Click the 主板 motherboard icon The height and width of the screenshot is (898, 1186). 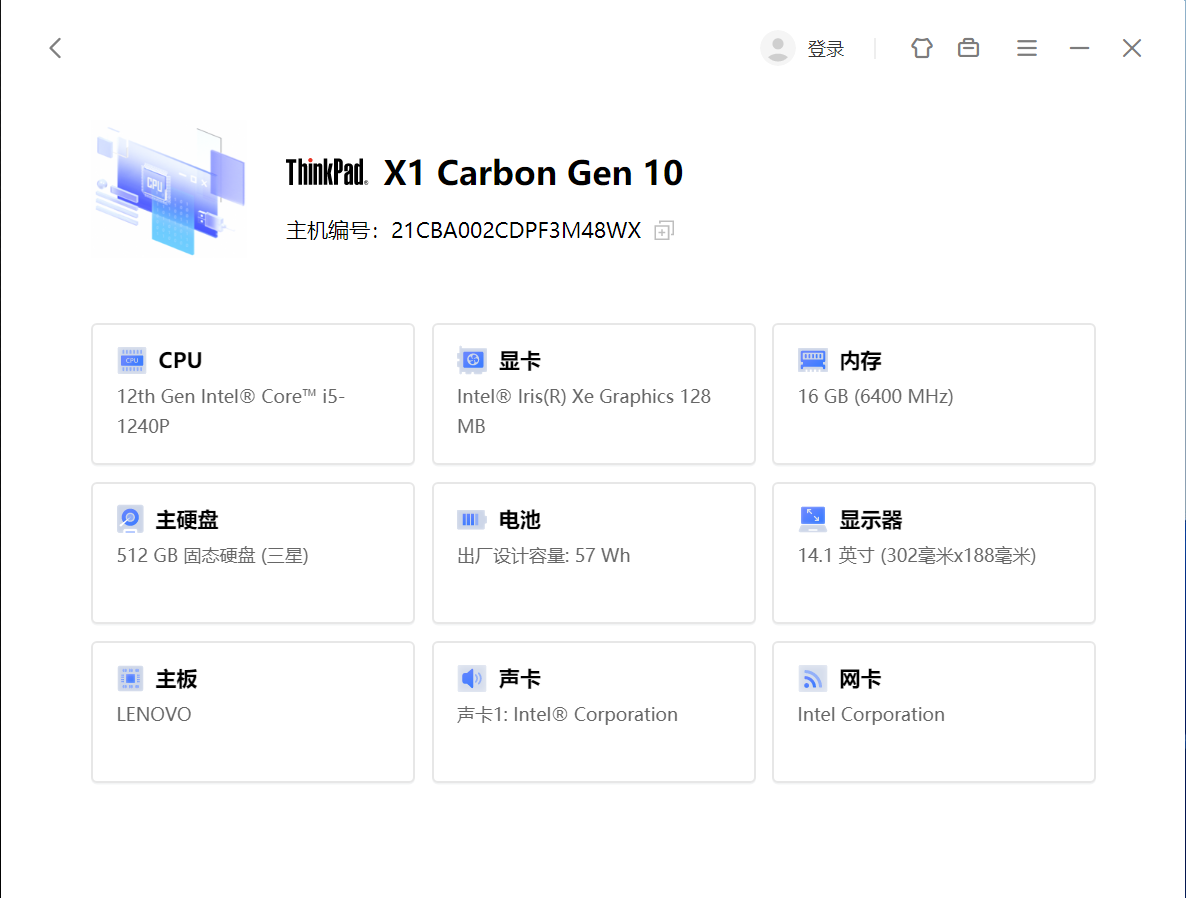pos(130,679)
